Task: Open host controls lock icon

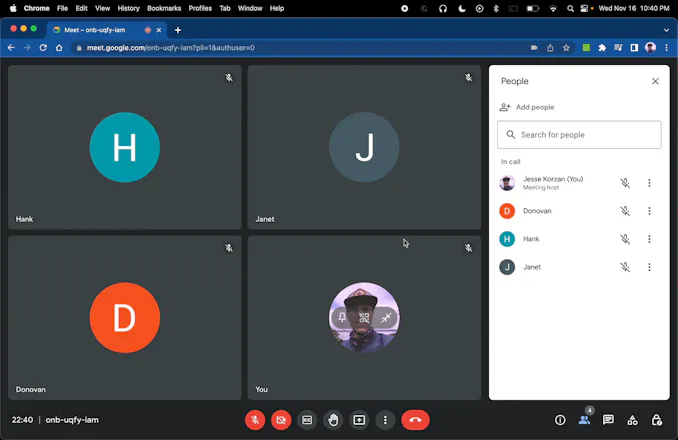Action: pos(656,420)
